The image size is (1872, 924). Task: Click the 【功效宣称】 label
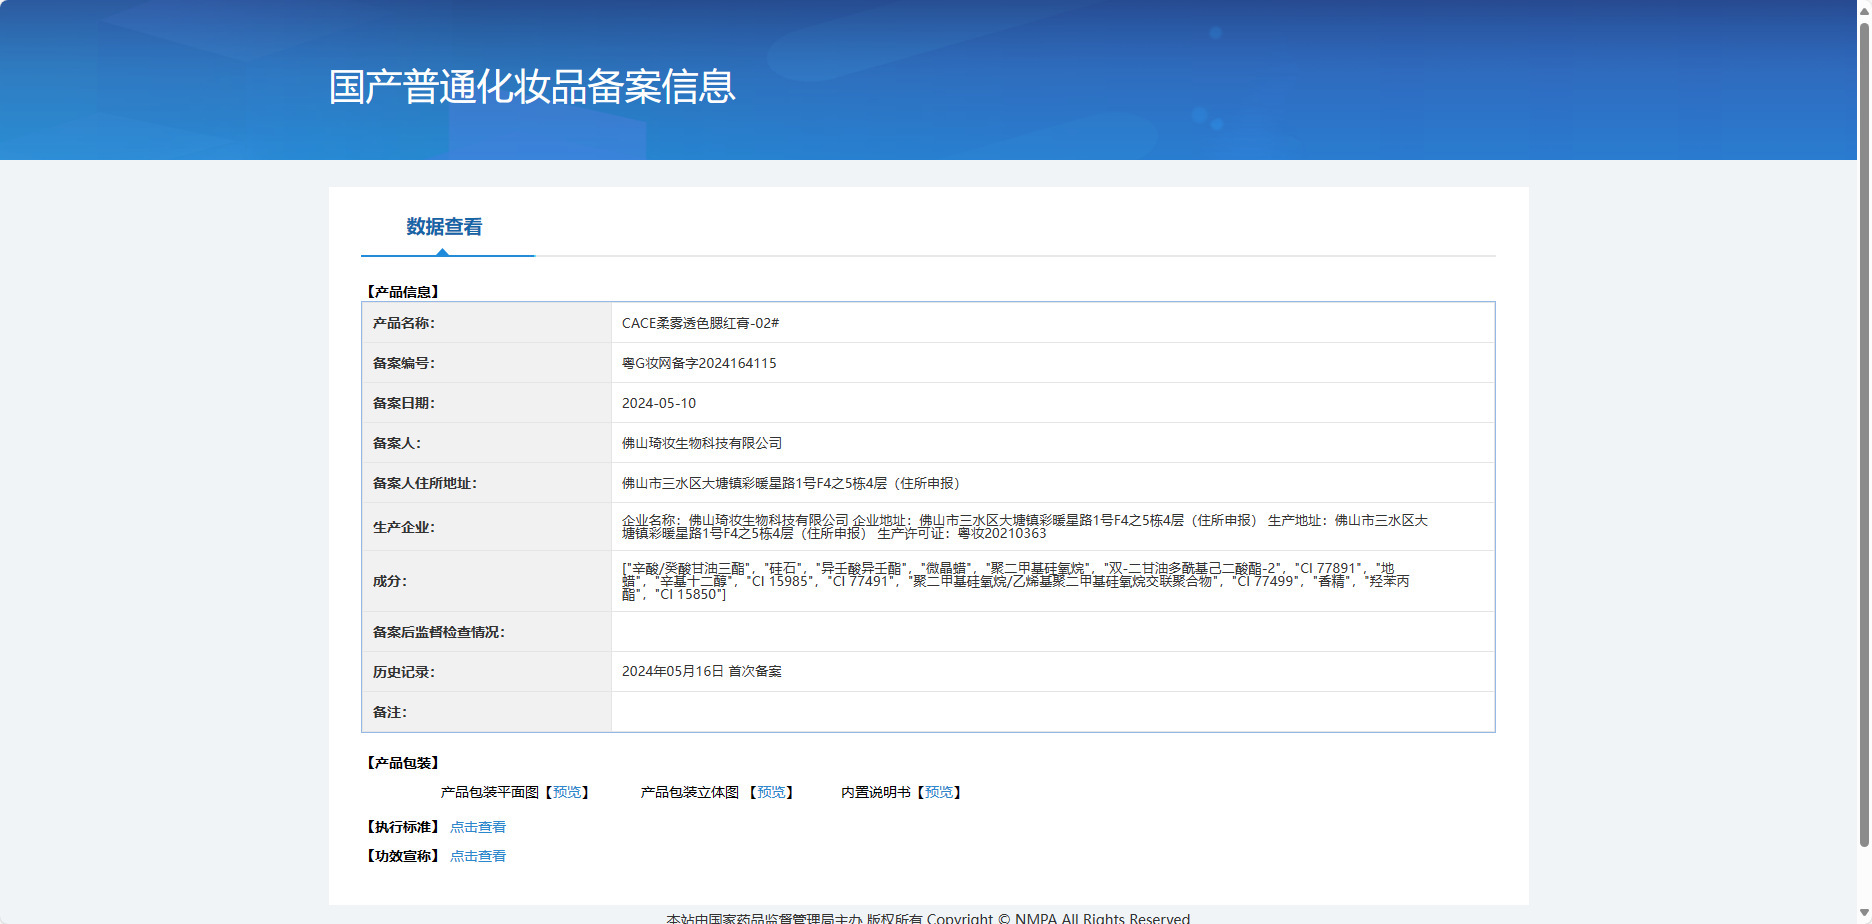[x=402, y=856]
